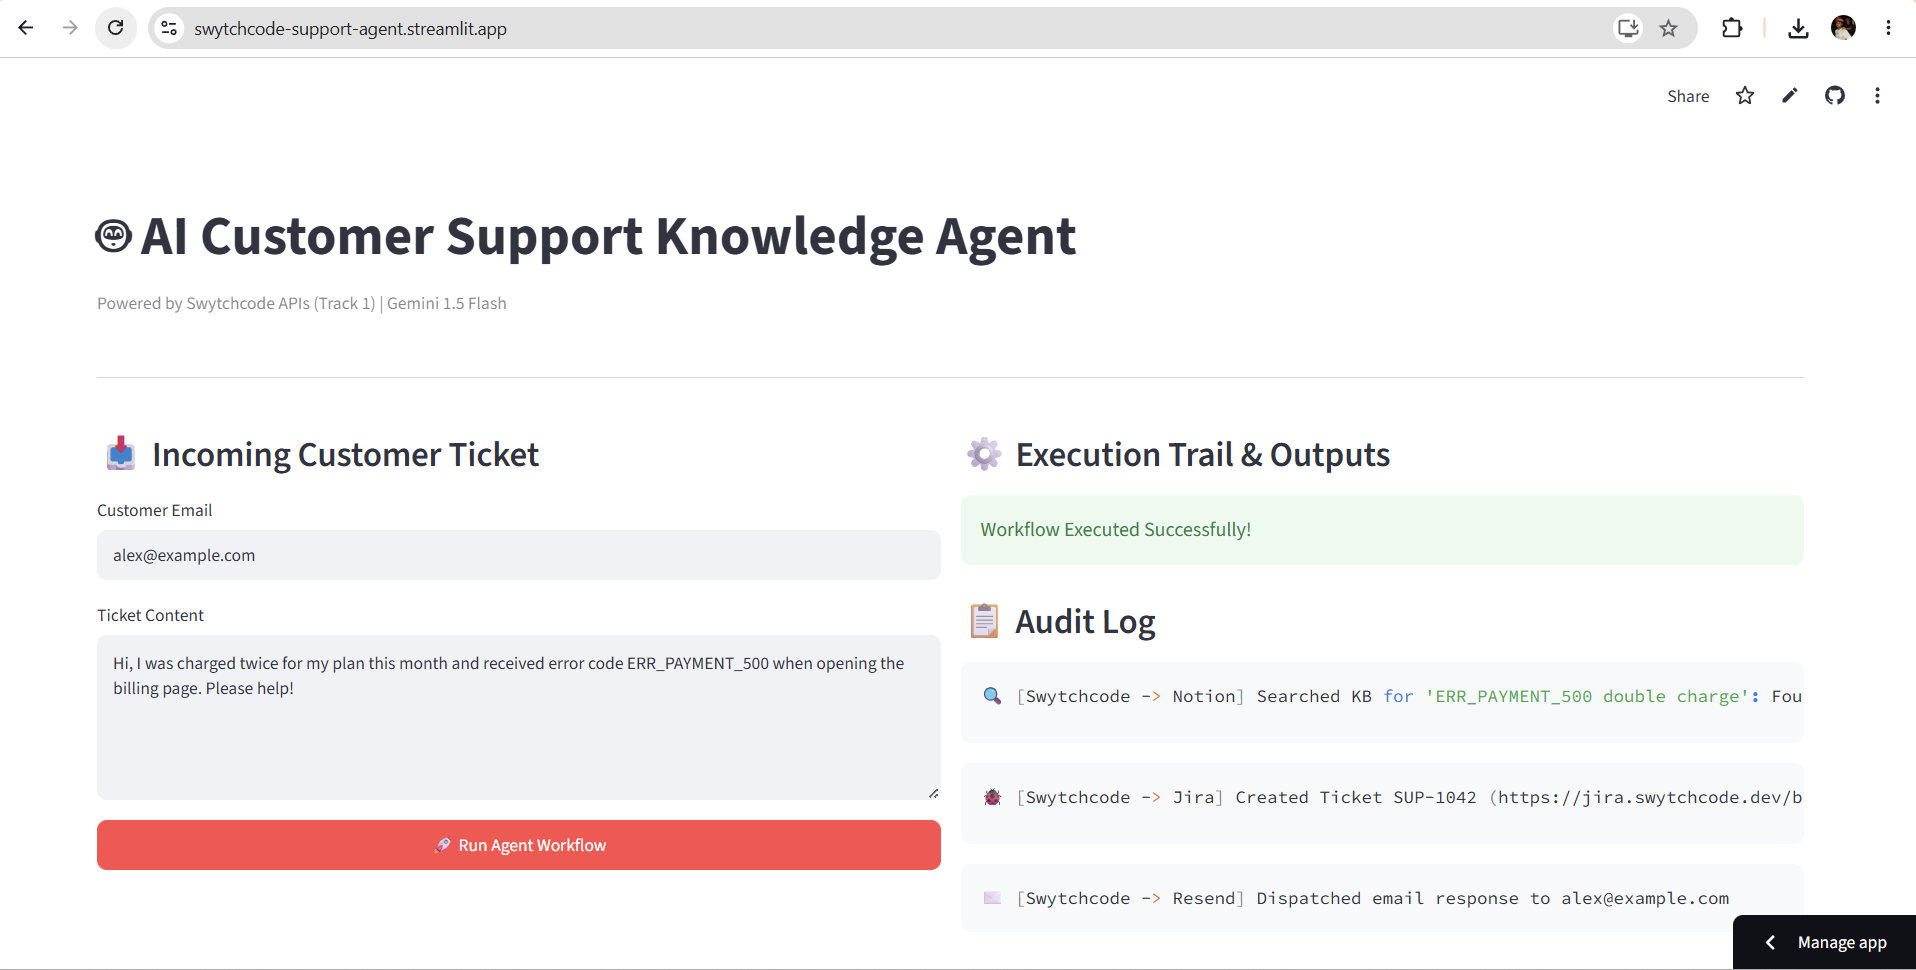
Task: Grab the text area resize handle
Action: tap(933, 793)
